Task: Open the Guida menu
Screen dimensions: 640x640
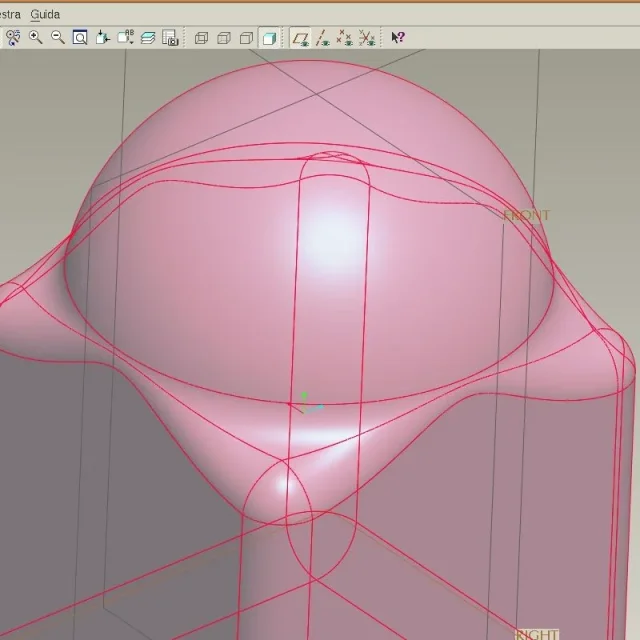Action: point(45,14)
